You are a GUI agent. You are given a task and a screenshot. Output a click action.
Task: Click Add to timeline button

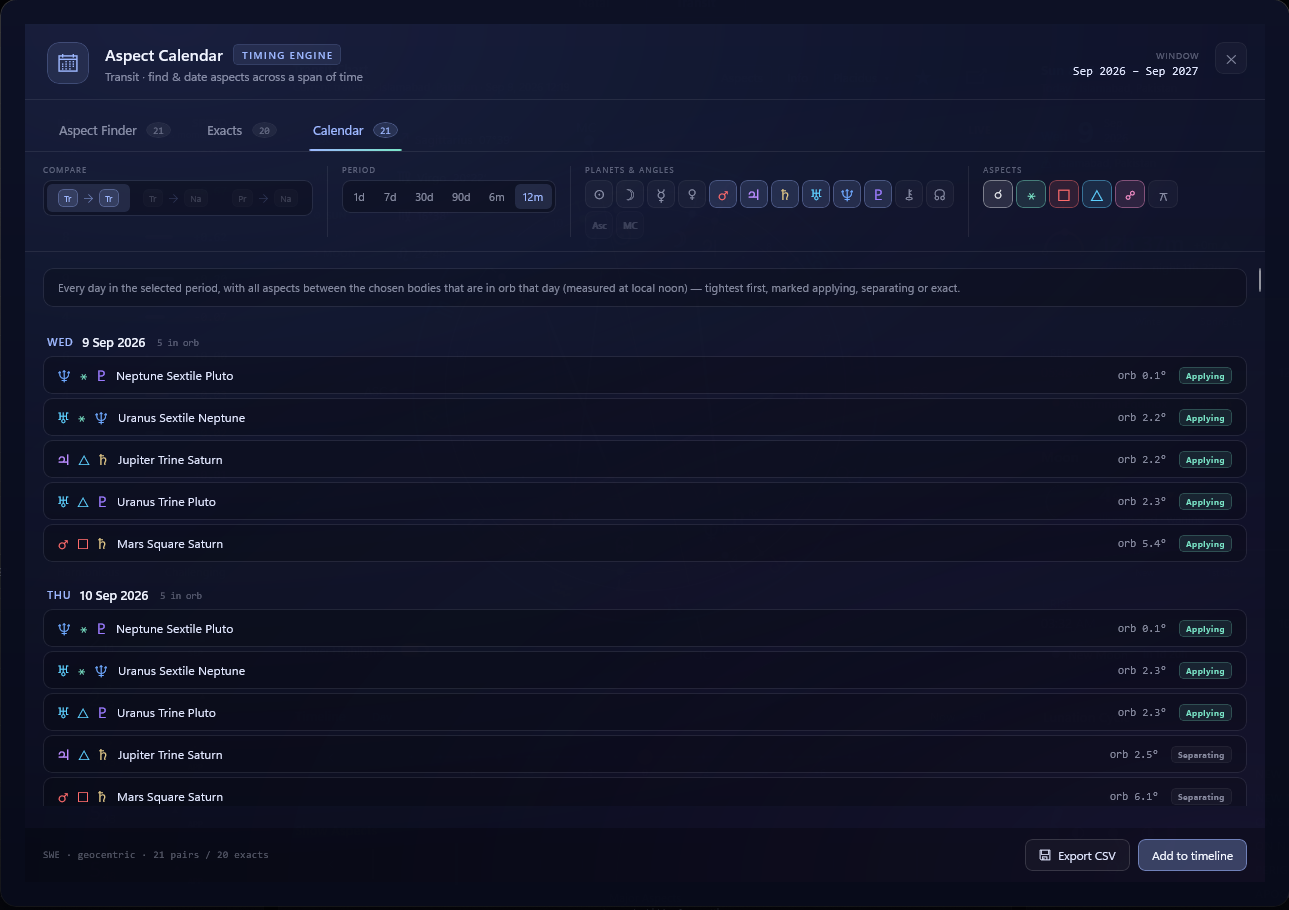[x=1192, y=856]
